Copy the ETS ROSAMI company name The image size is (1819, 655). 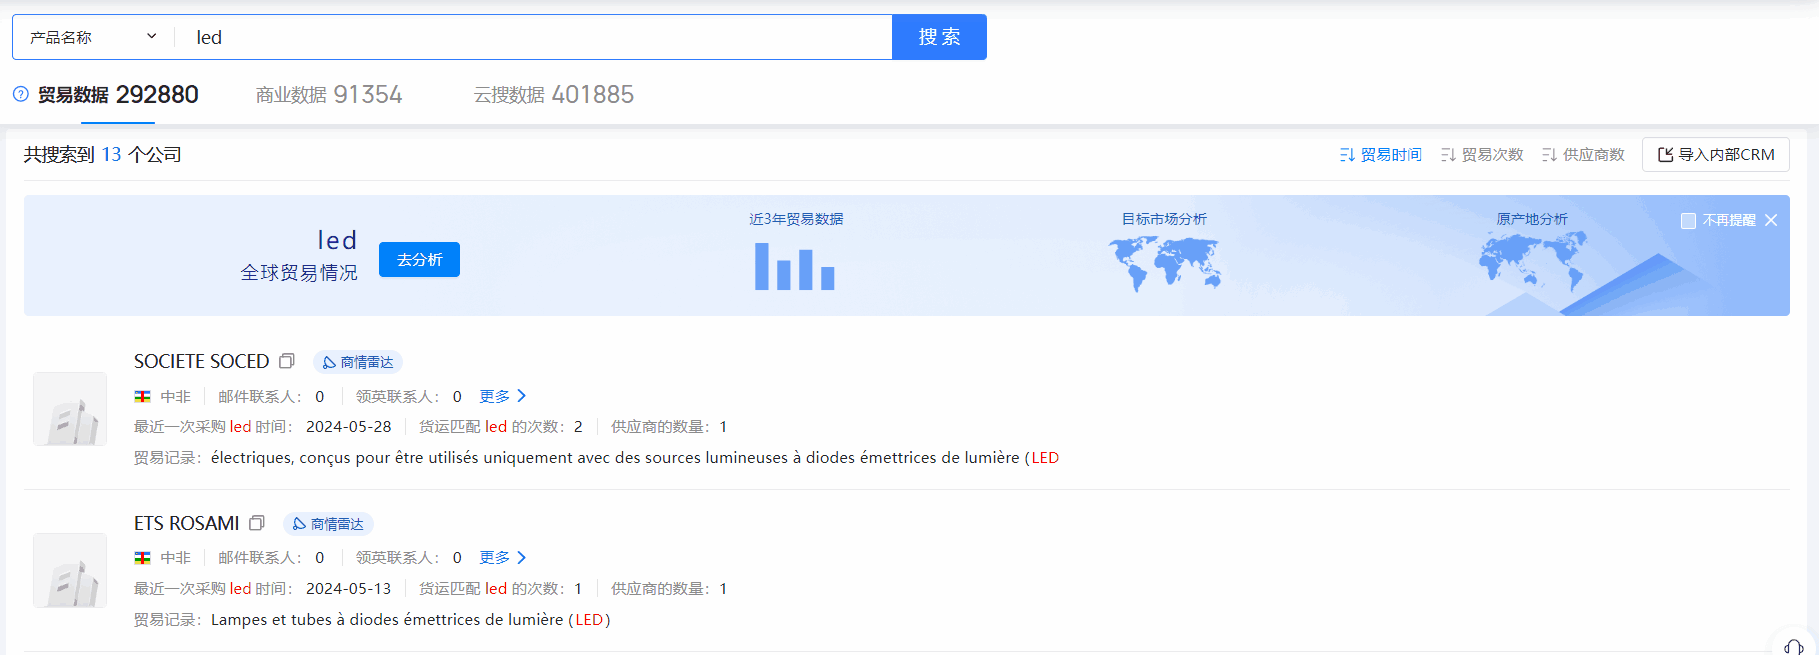[x=257, y=523]
